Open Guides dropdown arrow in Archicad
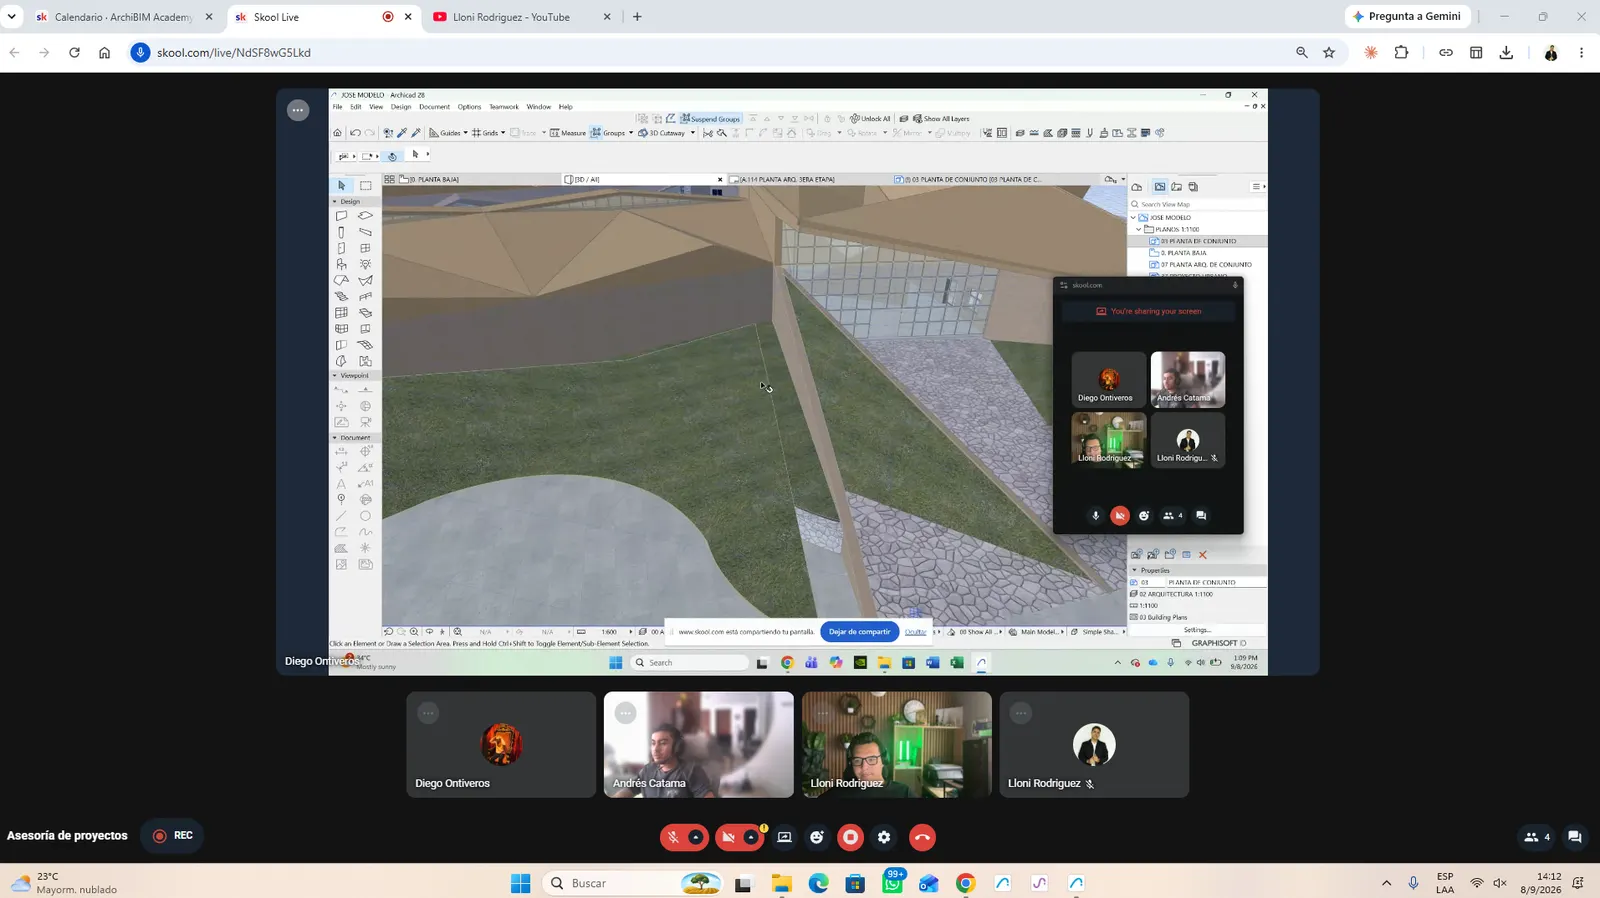This screenshot has width=1600, height=898. (x=465, y=133)
